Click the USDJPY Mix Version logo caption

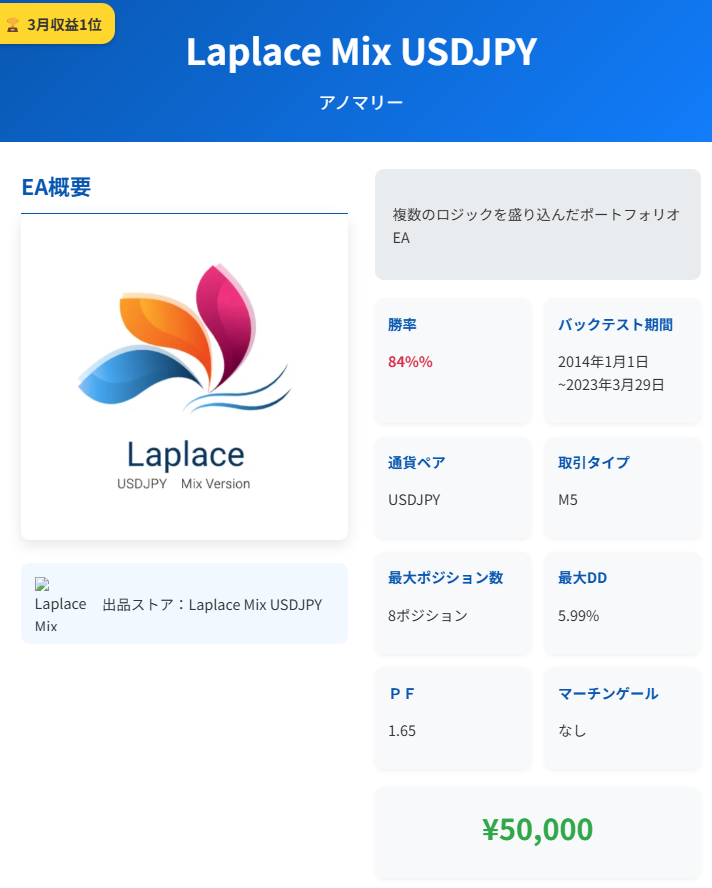[184, 484]
